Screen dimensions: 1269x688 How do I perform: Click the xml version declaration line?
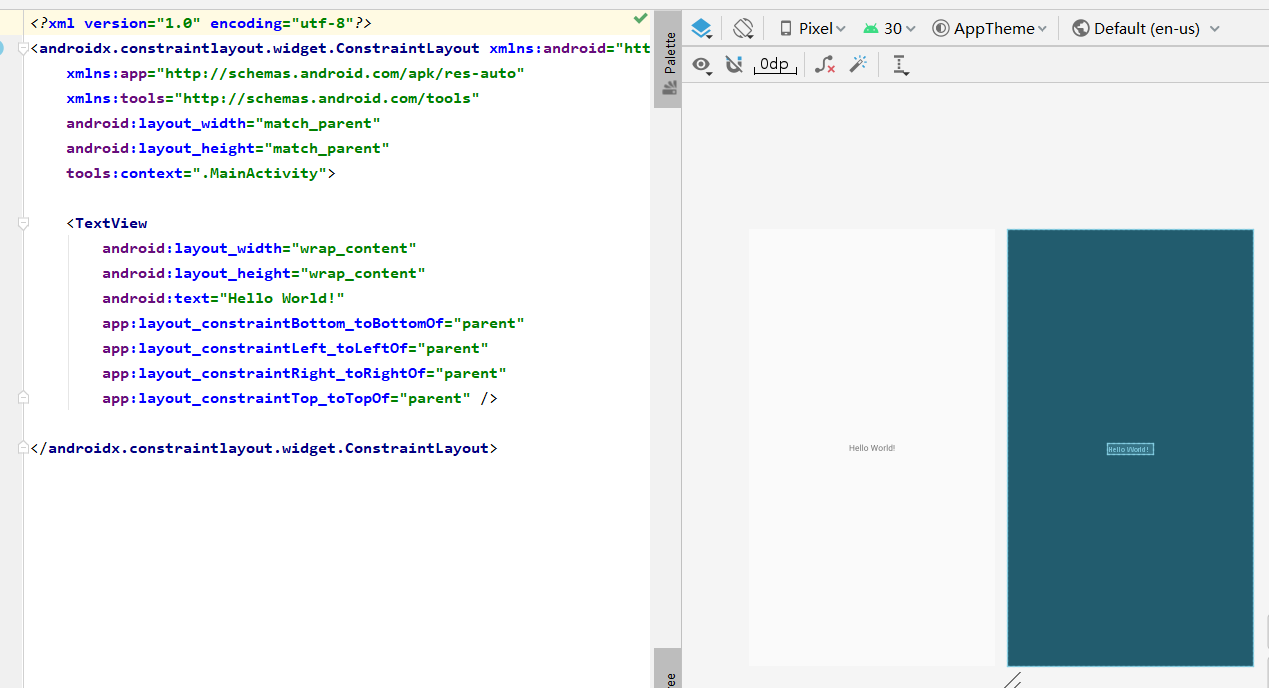pos(201,23)
